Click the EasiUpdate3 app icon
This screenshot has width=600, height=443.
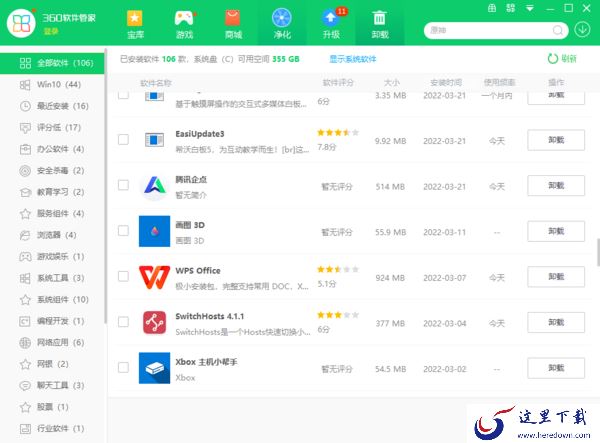154,140
